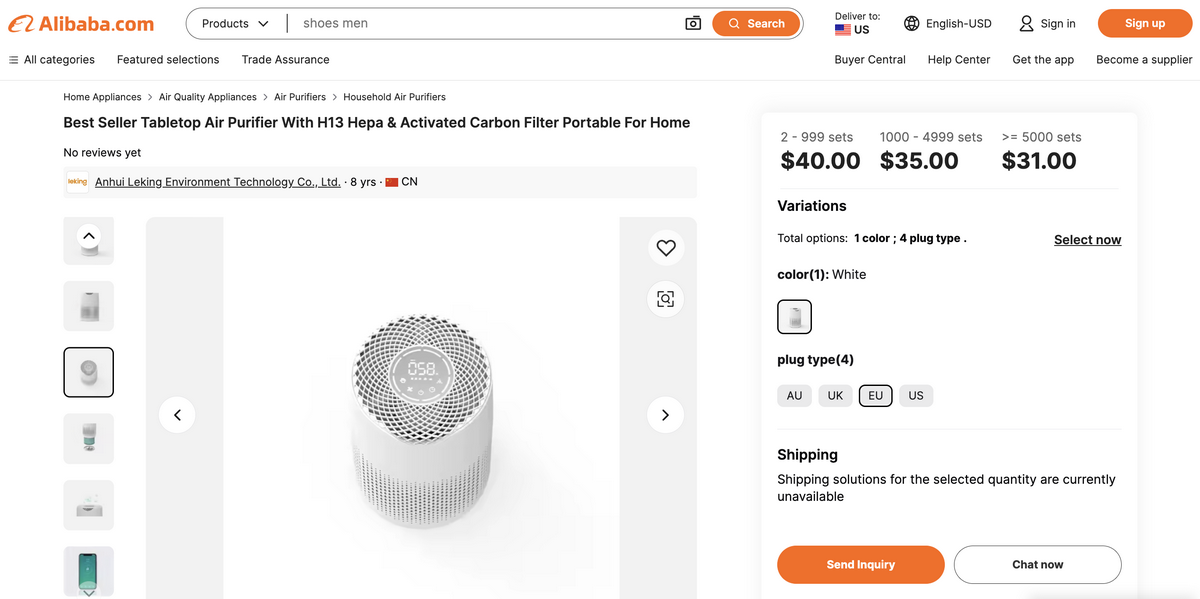
Task: Select the US plug type option
Action: coord(916,395)
